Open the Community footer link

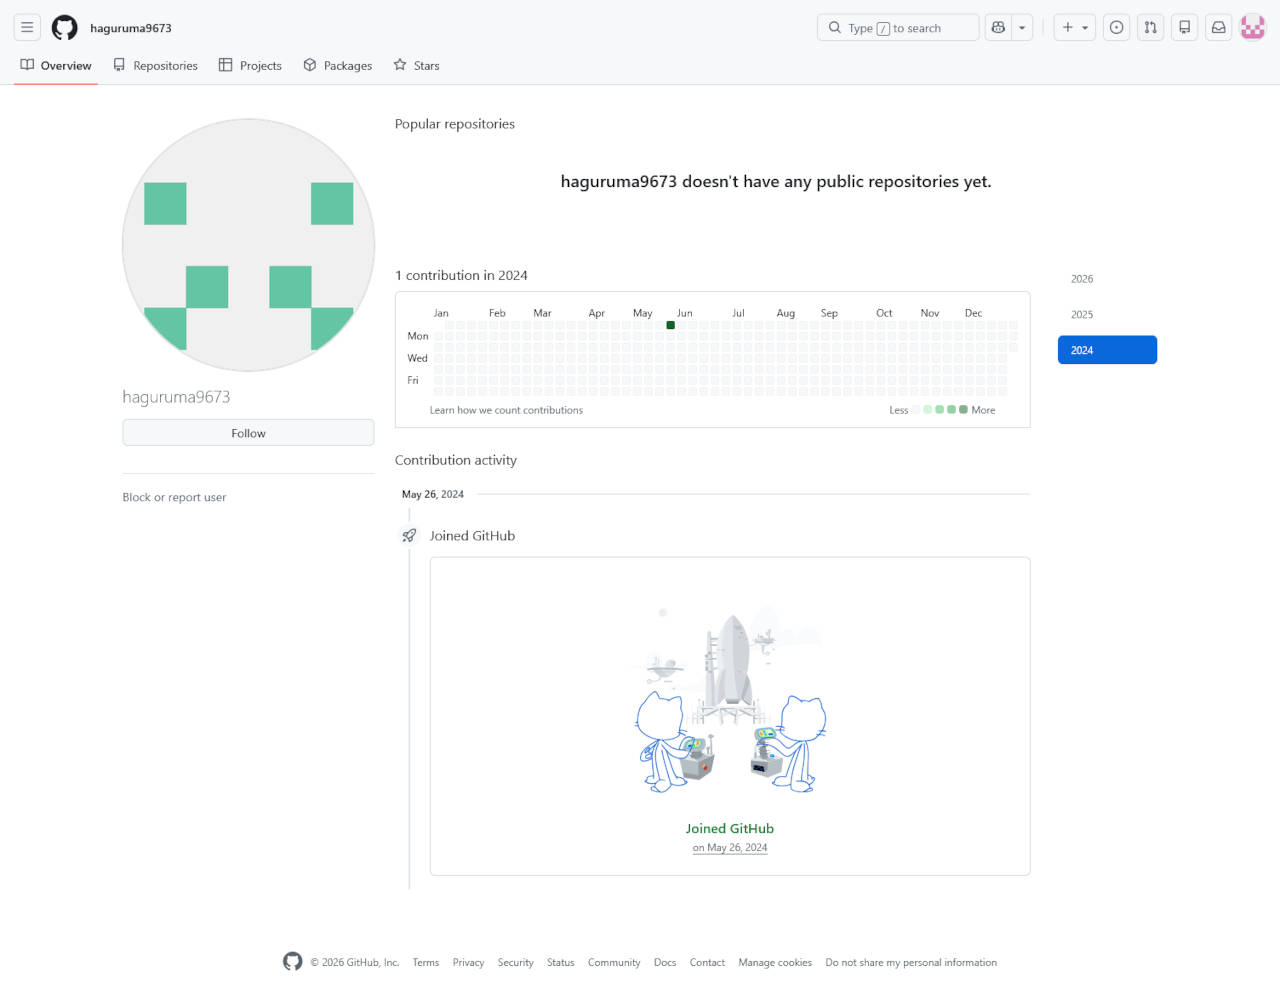click(x=614, y=963)
